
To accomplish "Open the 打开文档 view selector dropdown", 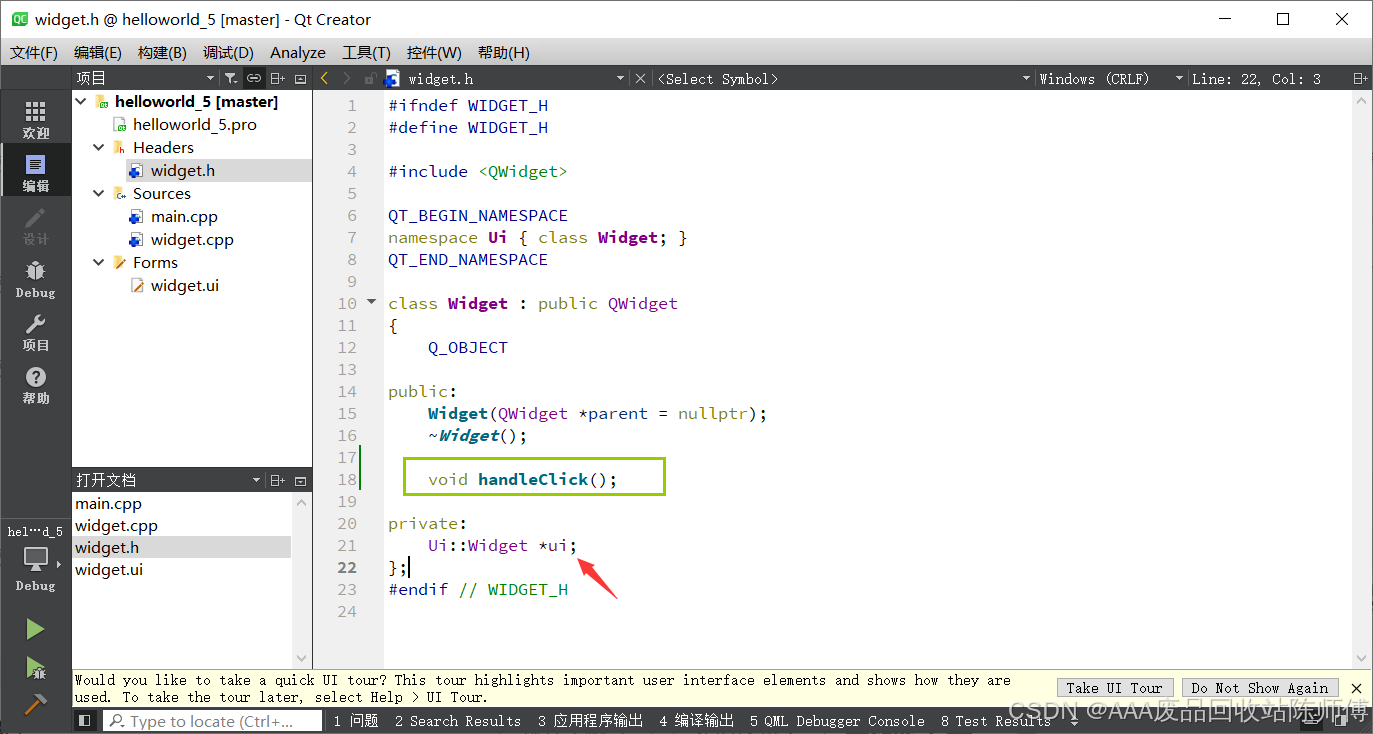I will point(257,480).
